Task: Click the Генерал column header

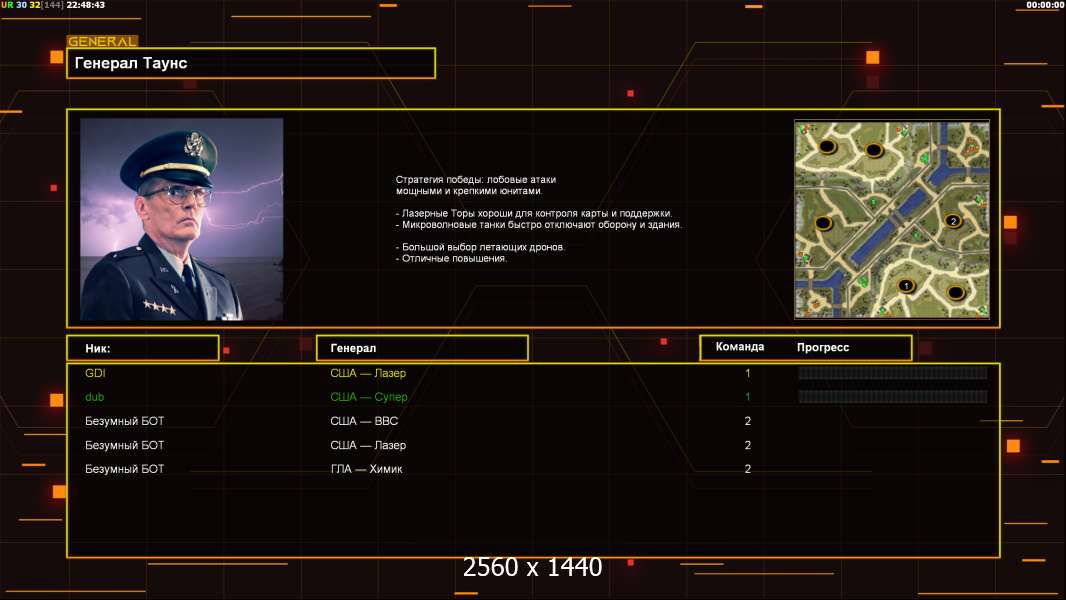Action: pos(421,348)
